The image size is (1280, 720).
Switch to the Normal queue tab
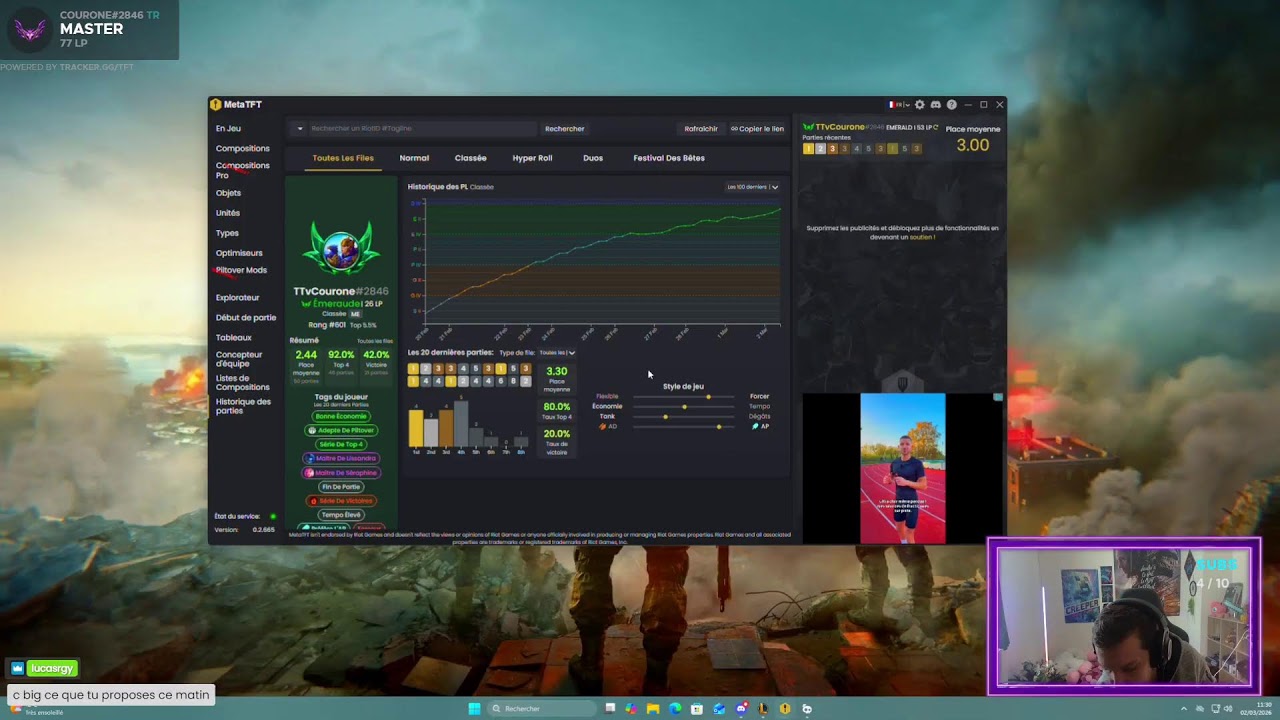(x=414, y=158)
